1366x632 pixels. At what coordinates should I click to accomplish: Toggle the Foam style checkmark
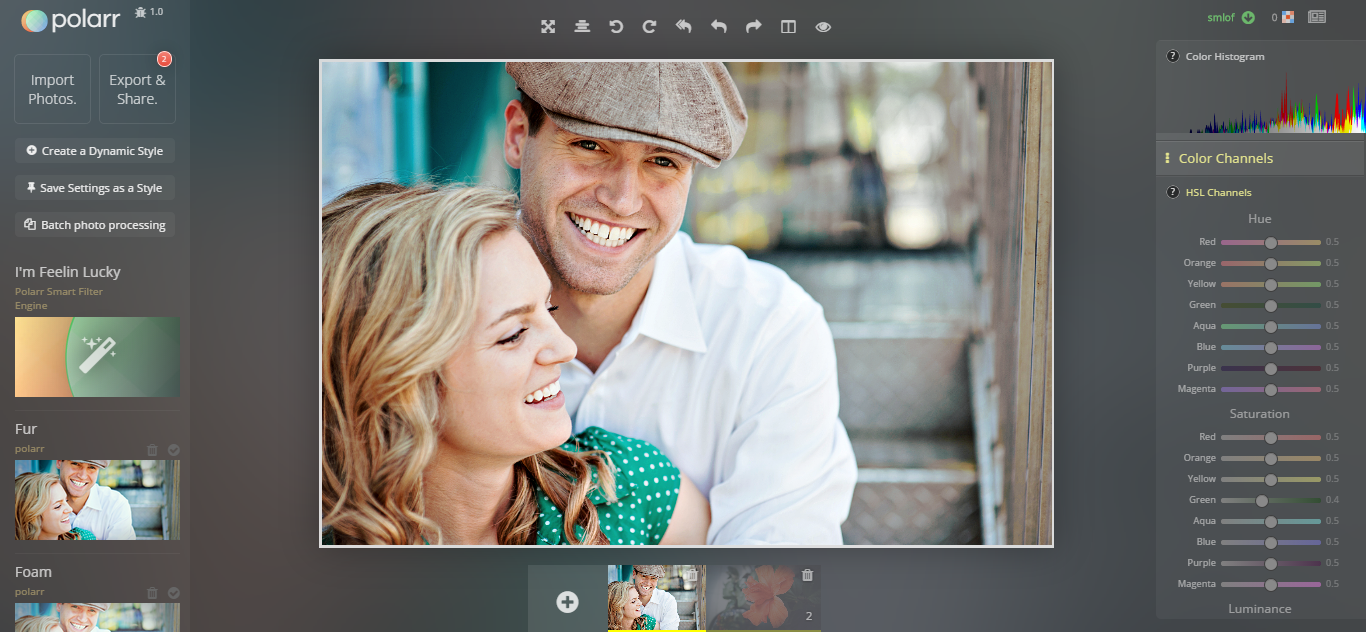pos(174,593)
